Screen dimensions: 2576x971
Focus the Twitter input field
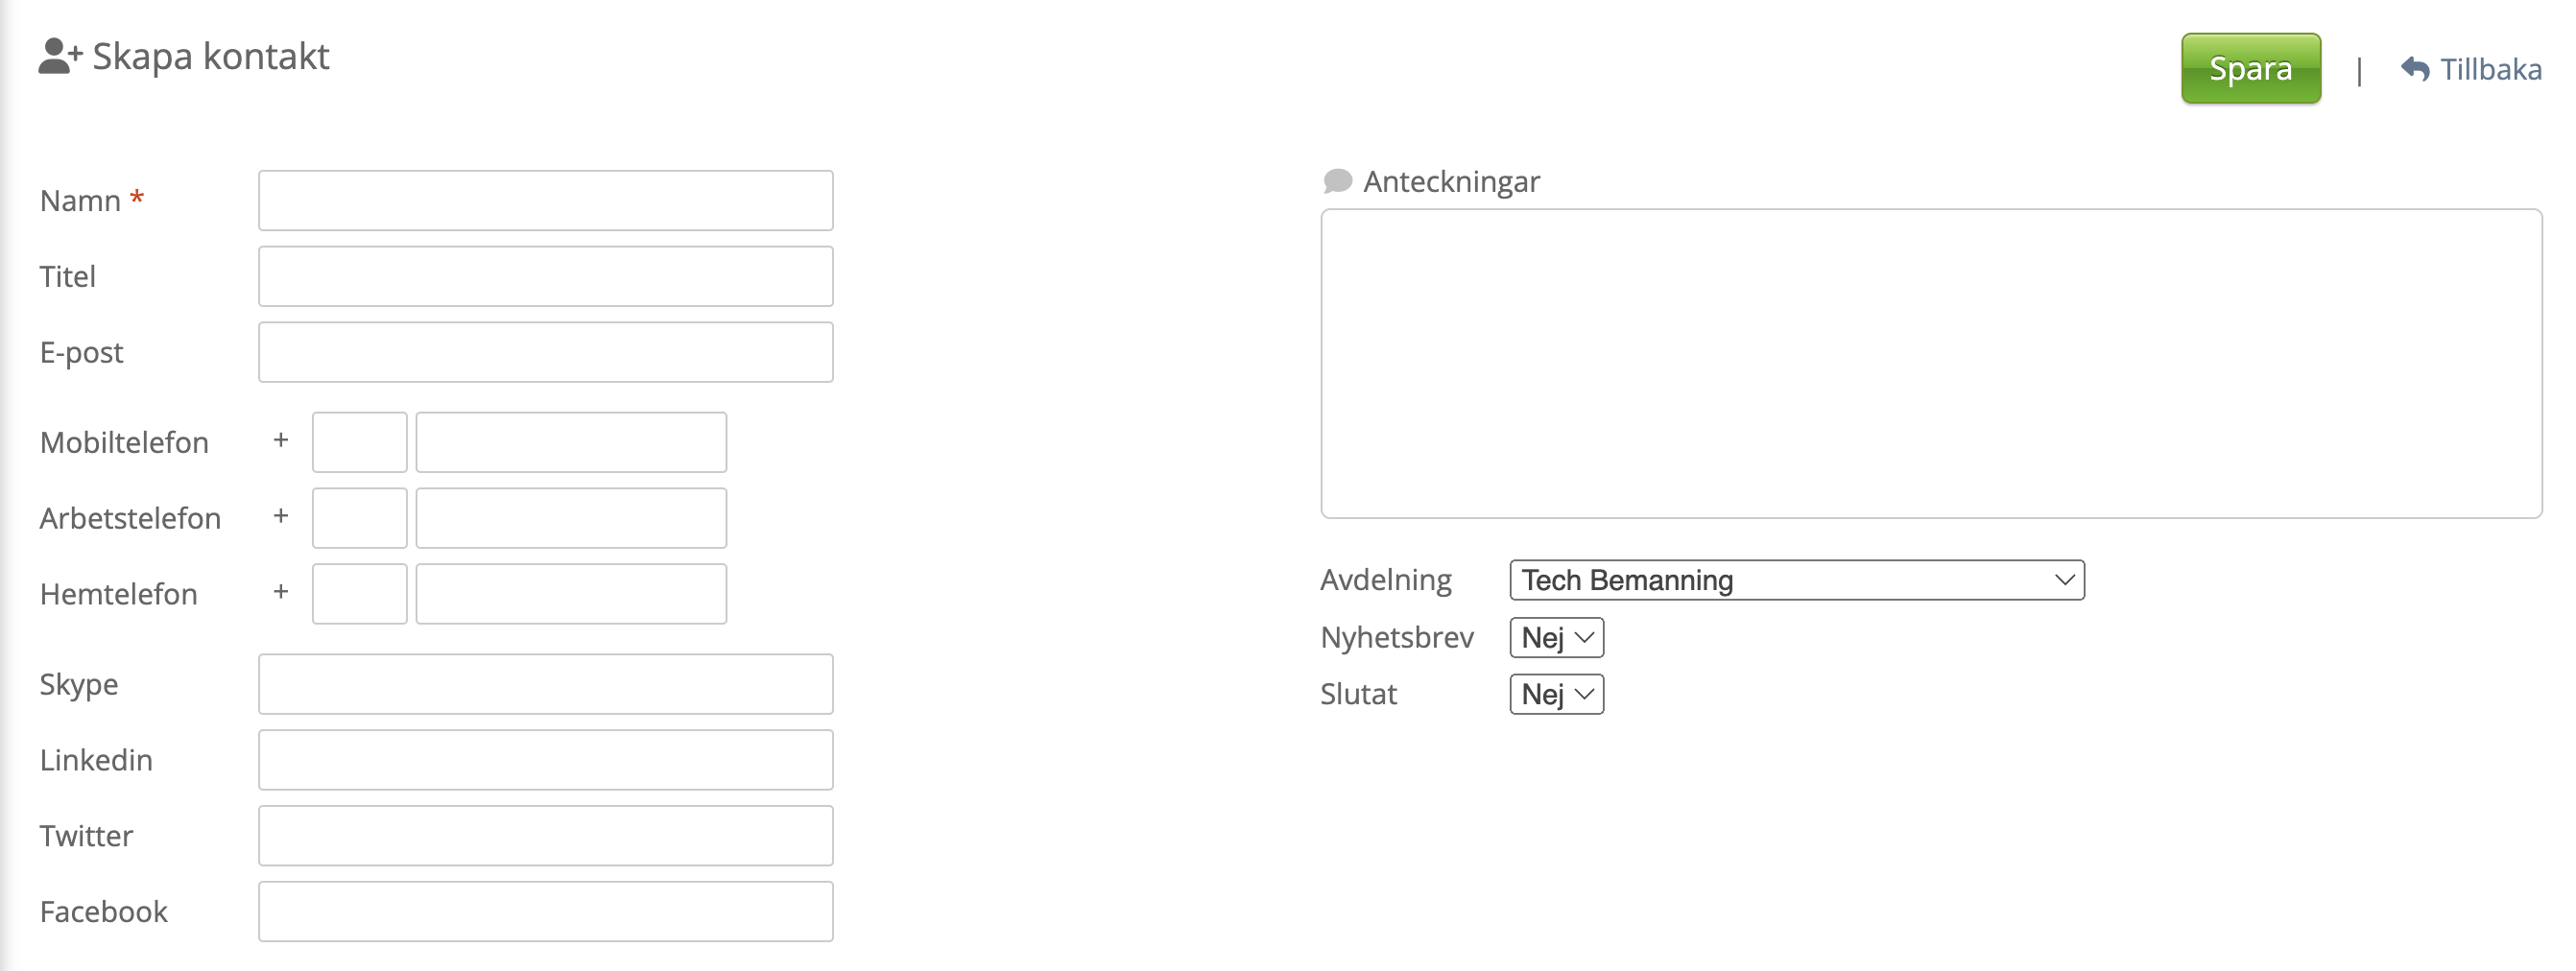point(546,836)
